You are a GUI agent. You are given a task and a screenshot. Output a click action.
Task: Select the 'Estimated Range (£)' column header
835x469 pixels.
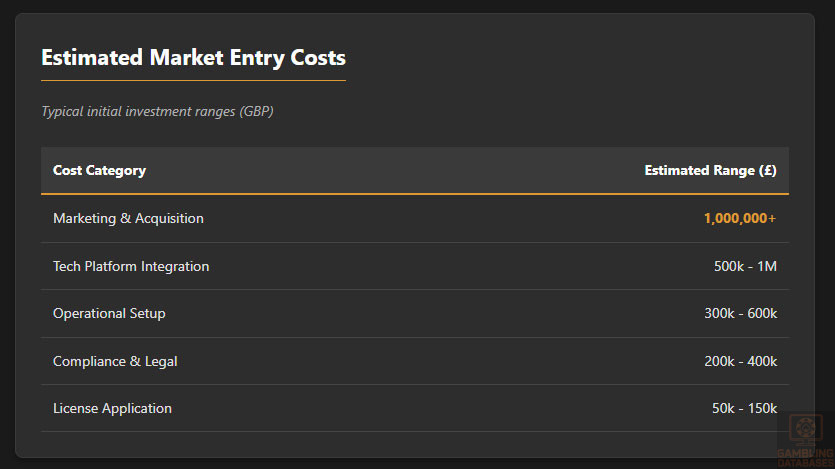tap(710, 170)
